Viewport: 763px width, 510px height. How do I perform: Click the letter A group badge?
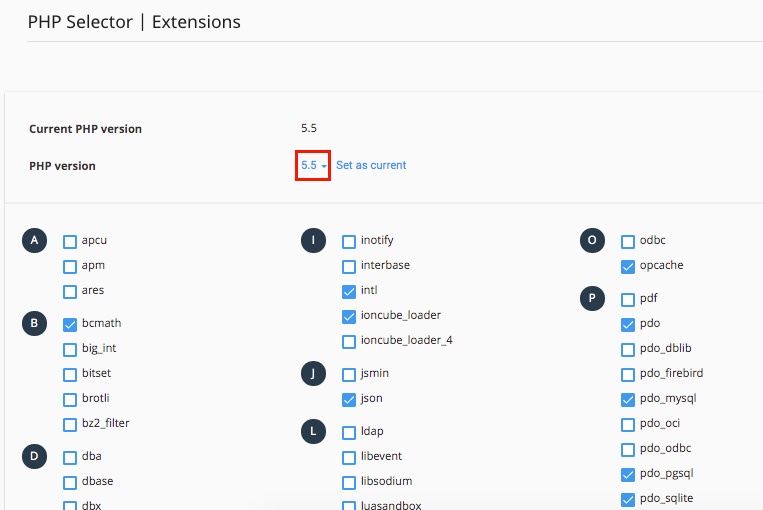click(35, 240)
